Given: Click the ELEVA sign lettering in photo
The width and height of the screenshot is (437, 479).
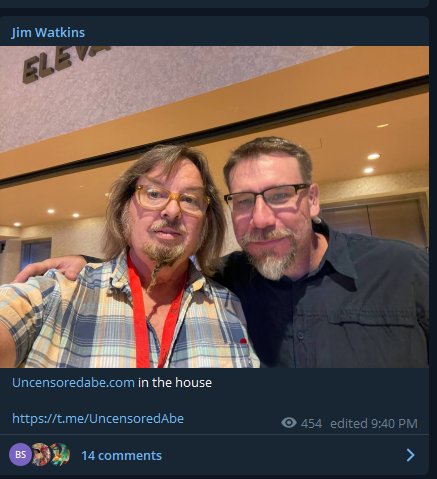Looking at the screenshot, I should (x=65, y=63).
